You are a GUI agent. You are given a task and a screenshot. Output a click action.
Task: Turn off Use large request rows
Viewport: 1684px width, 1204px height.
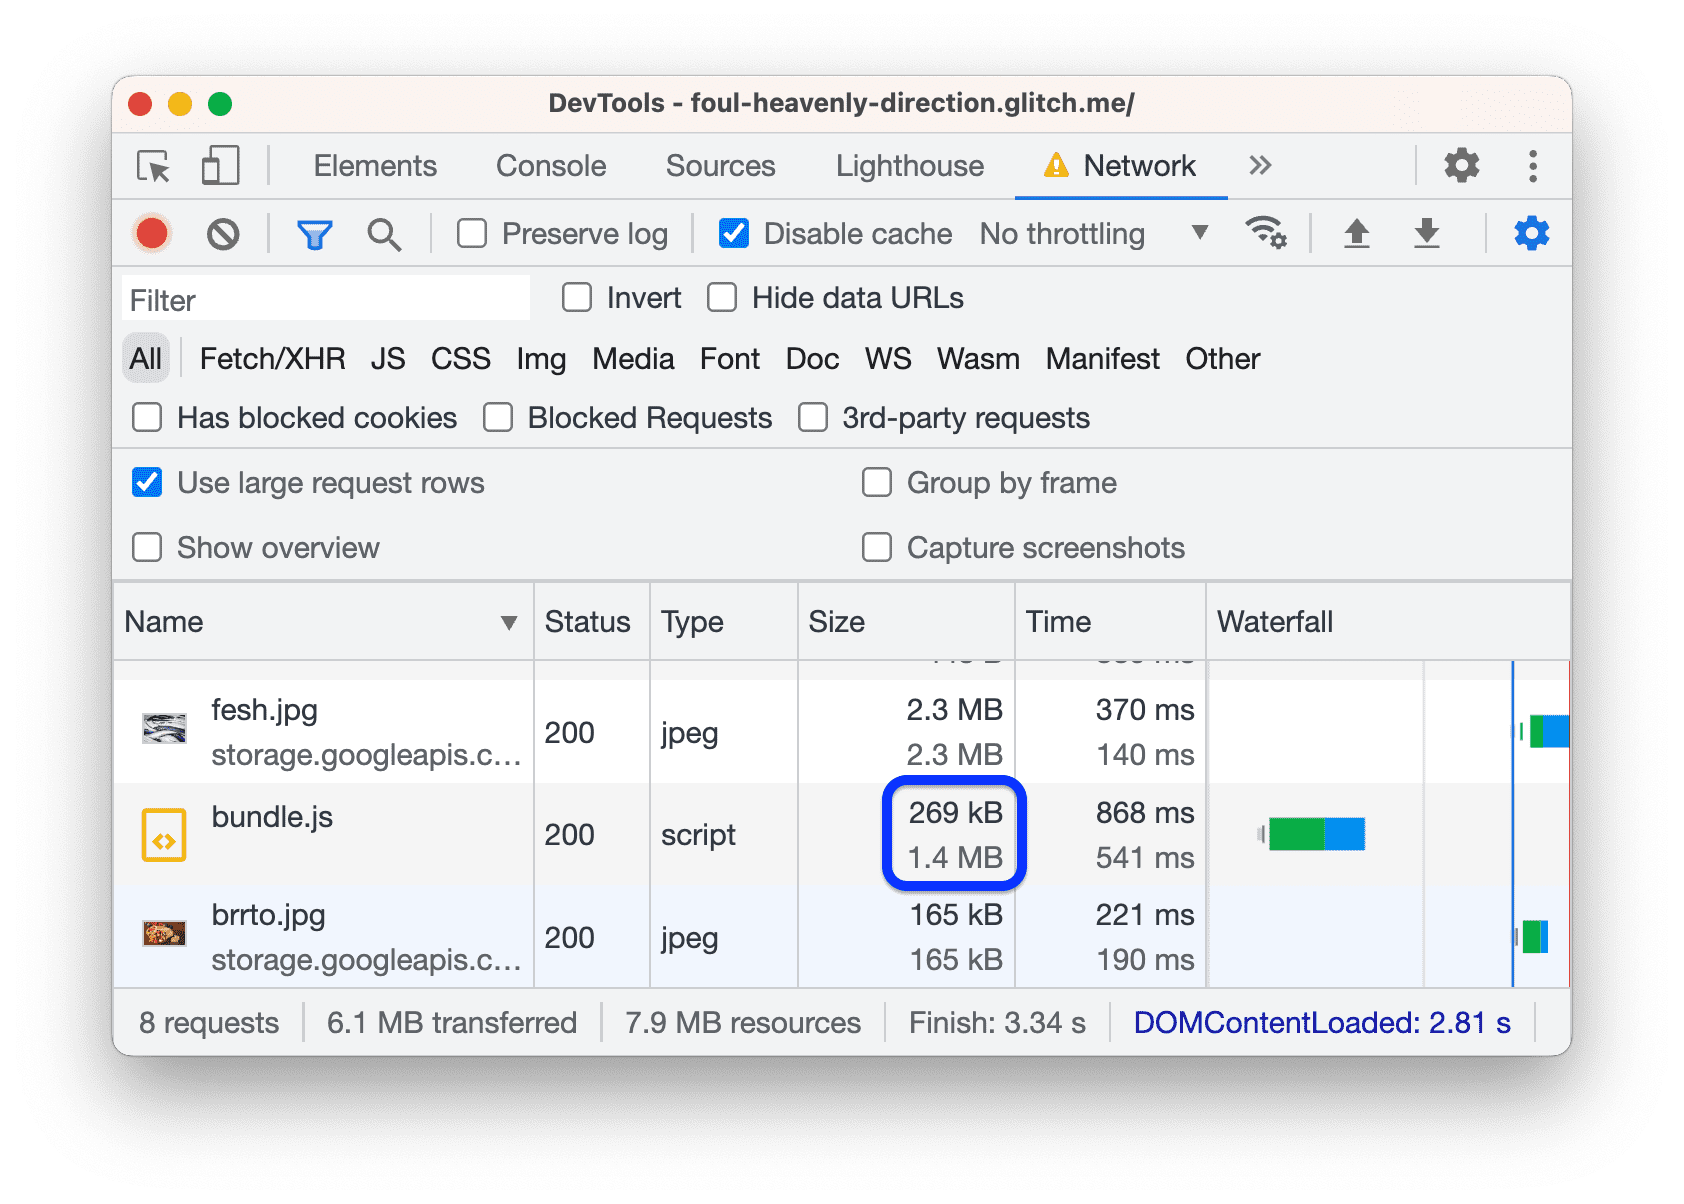click(x=148, y=483)
